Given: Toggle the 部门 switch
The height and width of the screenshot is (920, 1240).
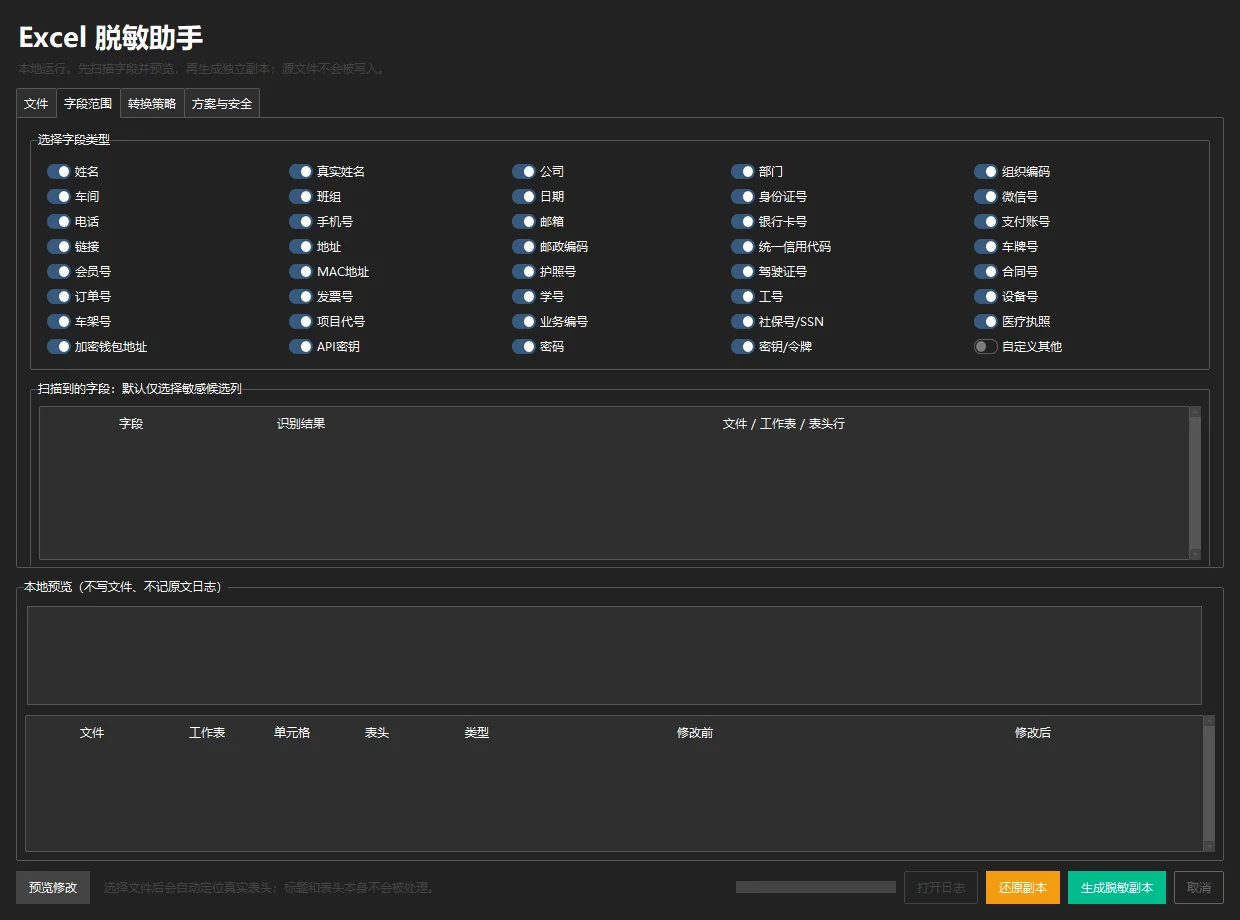Looking at the screenshot, I should point(743,172).
